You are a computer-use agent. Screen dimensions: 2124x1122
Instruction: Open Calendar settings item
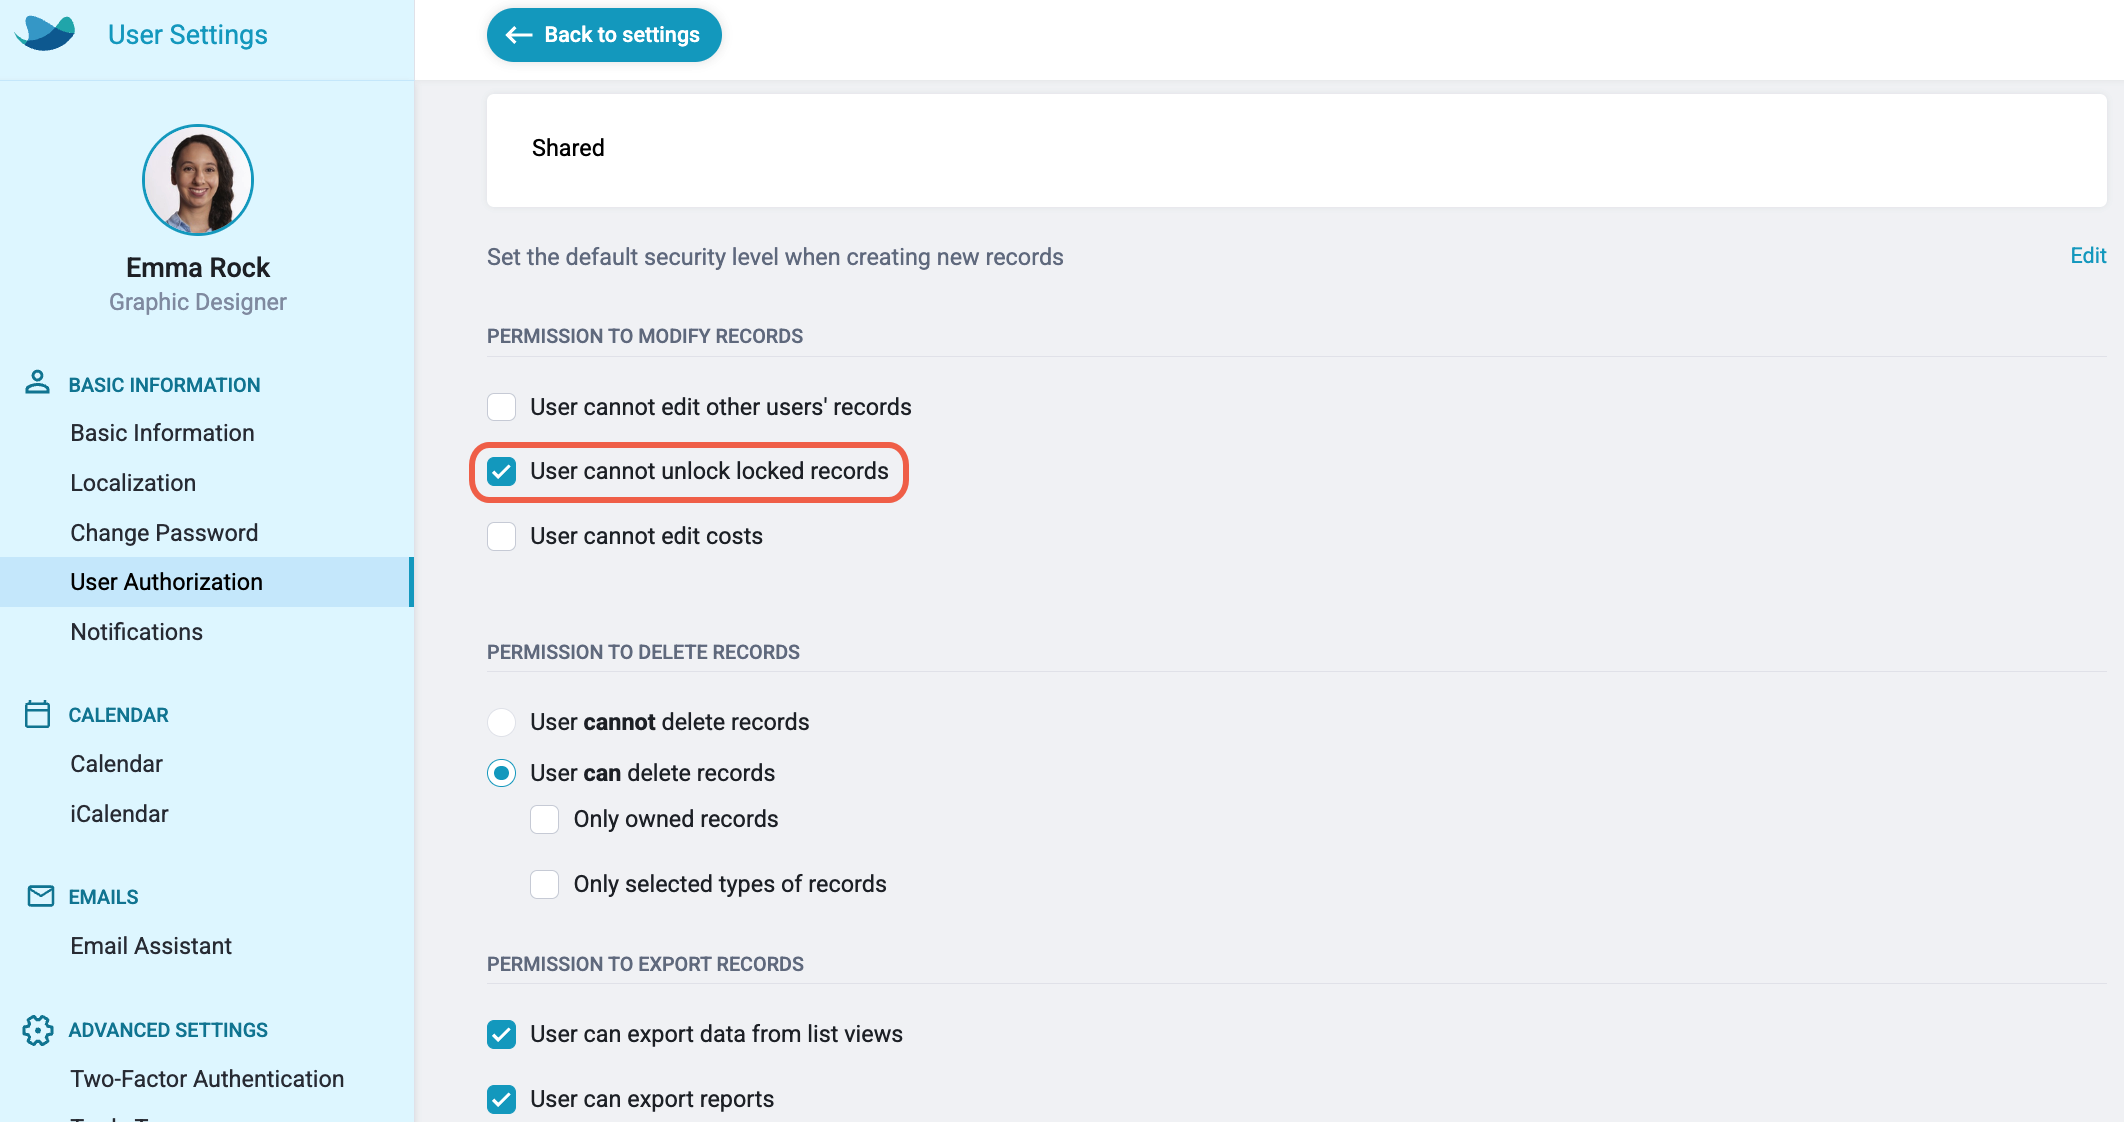pyautogui.click(x=116, y=764)
